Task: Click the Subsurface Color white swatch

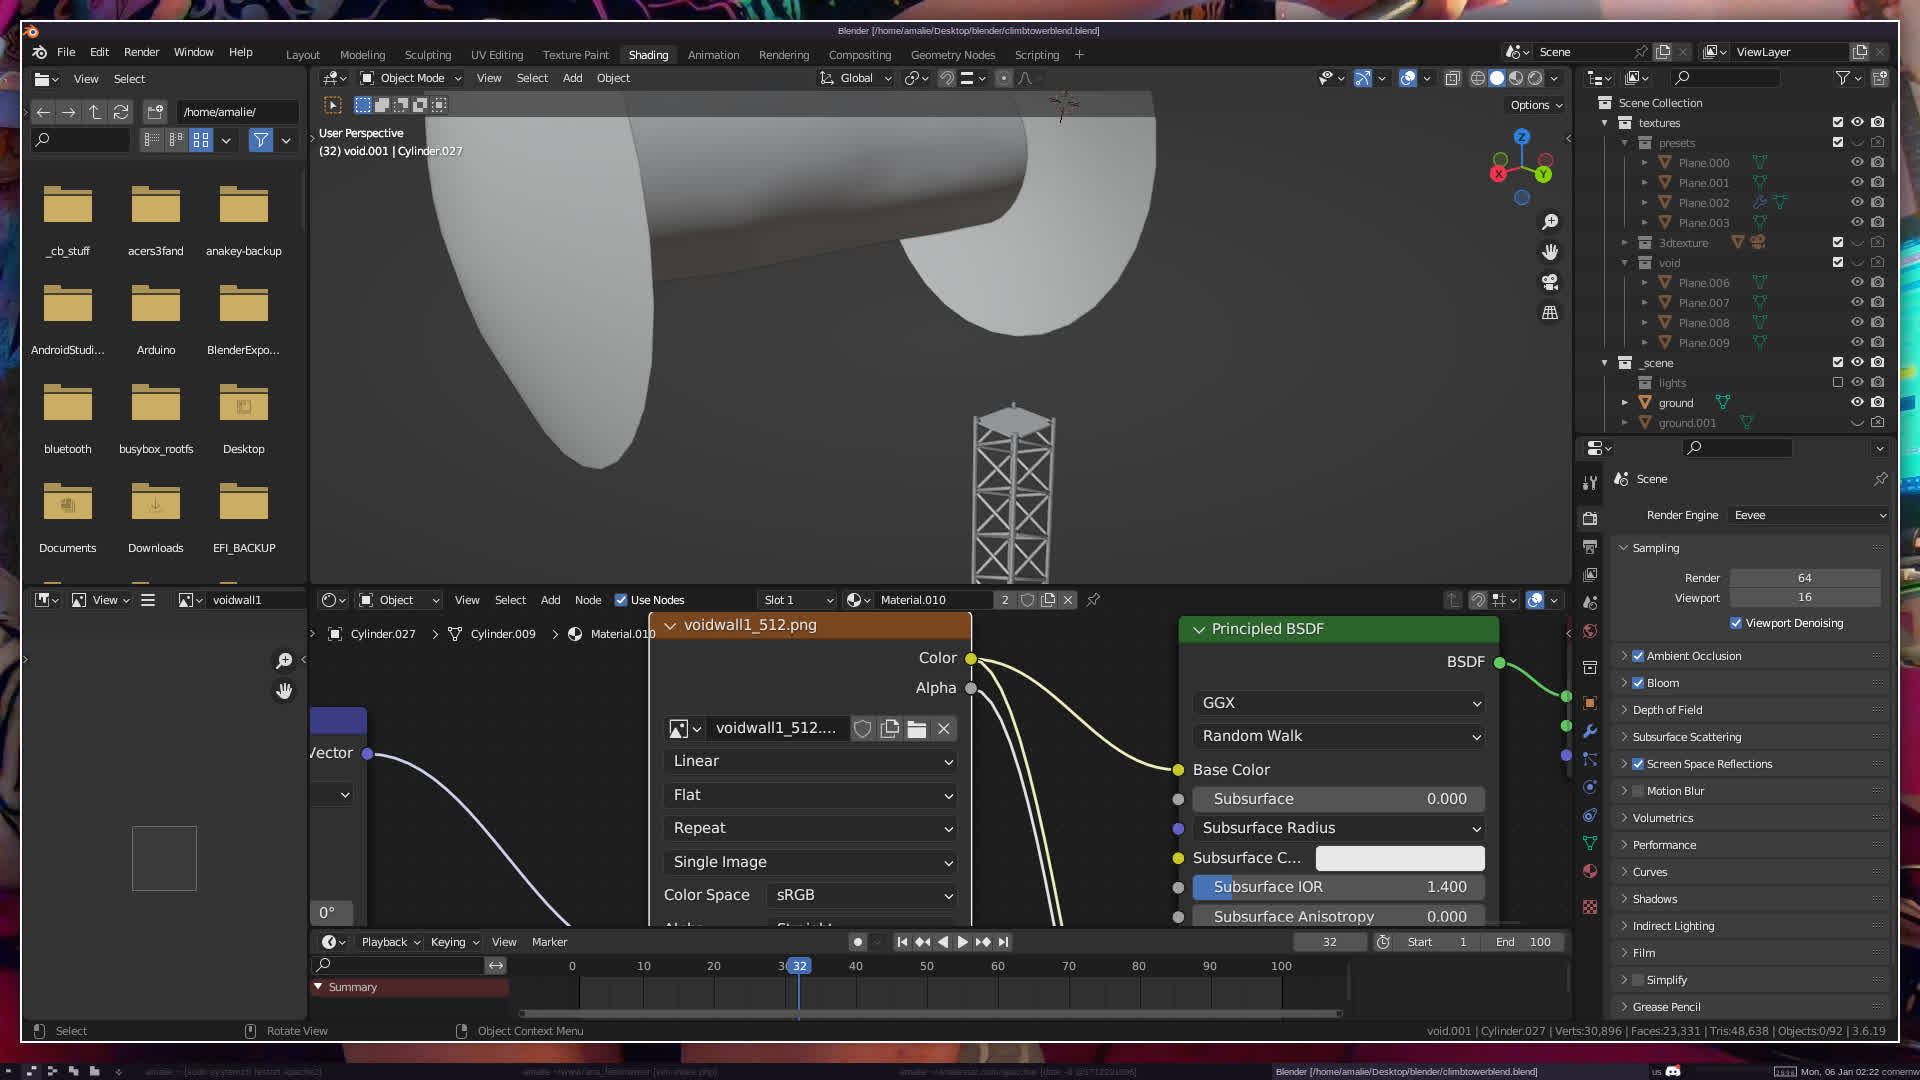Action: point(1399,858)
